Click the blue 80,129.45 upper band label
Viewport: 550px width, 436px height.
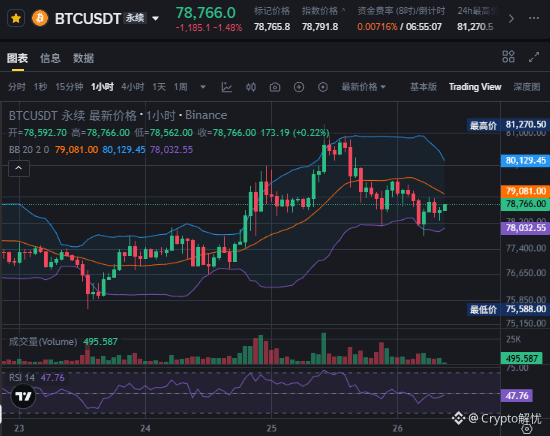tap(525, 161)
